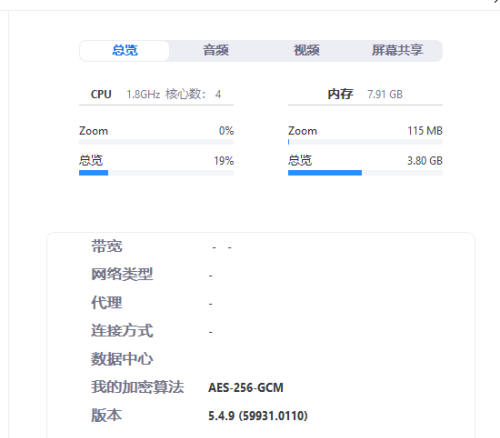Click the 连接方式 label

pos(122,331)
